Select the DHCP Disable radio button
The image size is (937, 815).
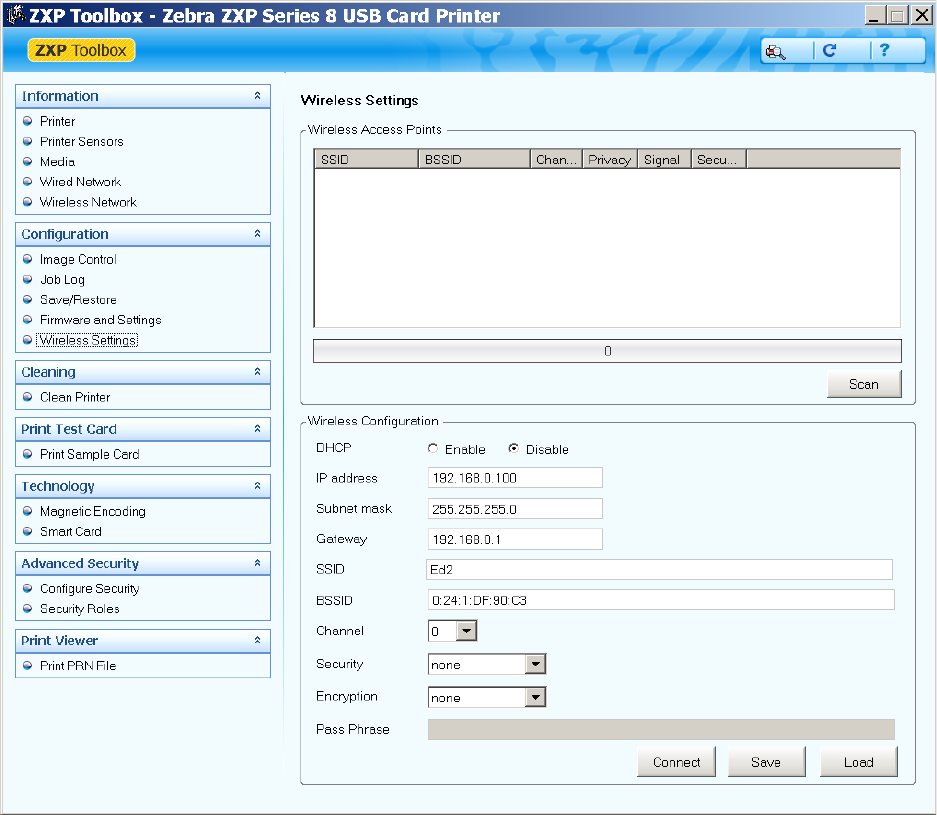point(513,448)
